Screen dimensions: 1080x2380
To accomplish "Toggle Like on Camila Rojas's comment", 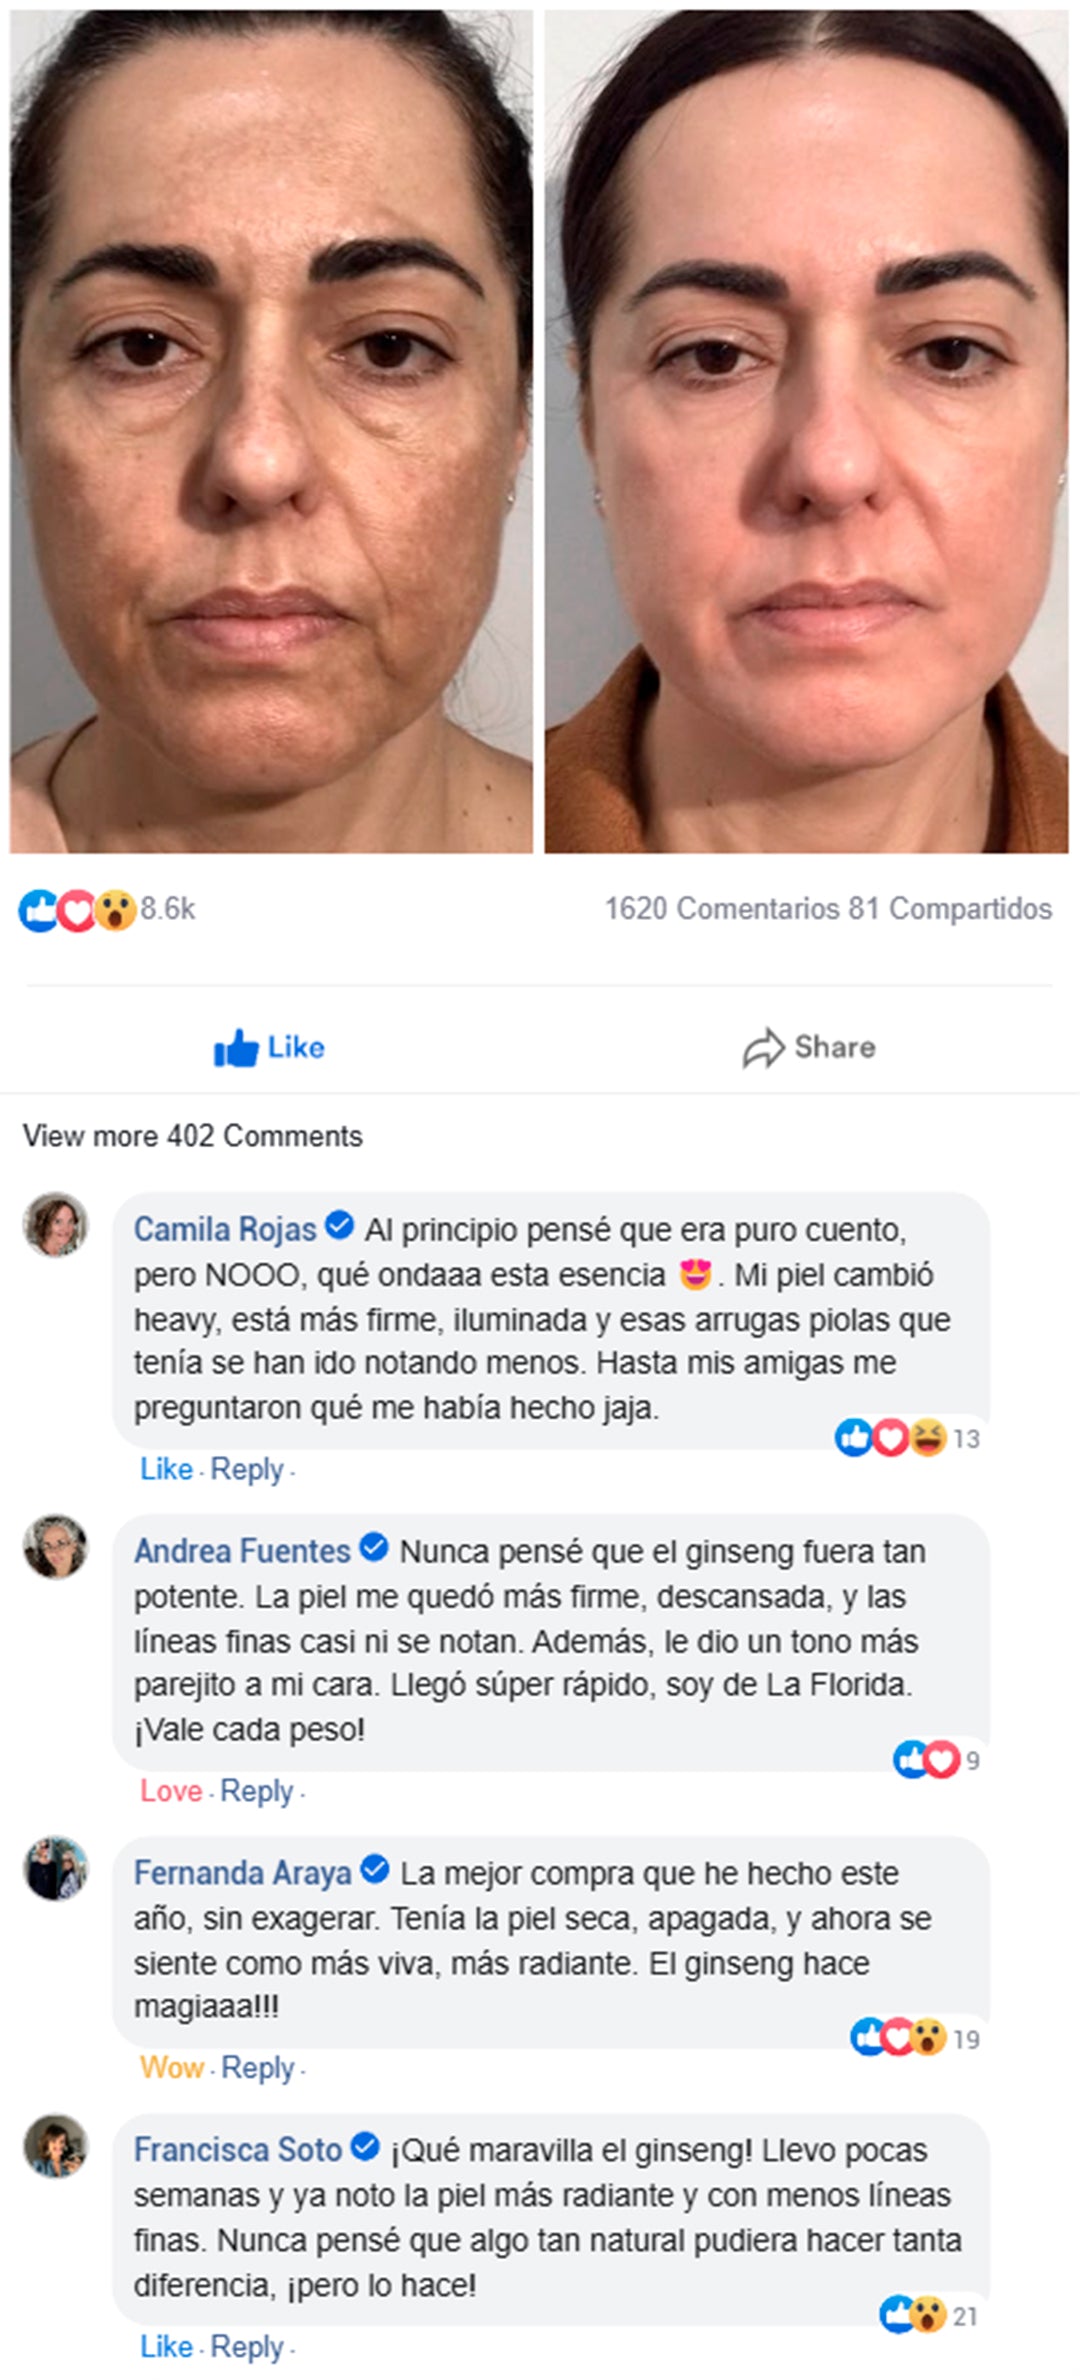I will (166, 1469).
